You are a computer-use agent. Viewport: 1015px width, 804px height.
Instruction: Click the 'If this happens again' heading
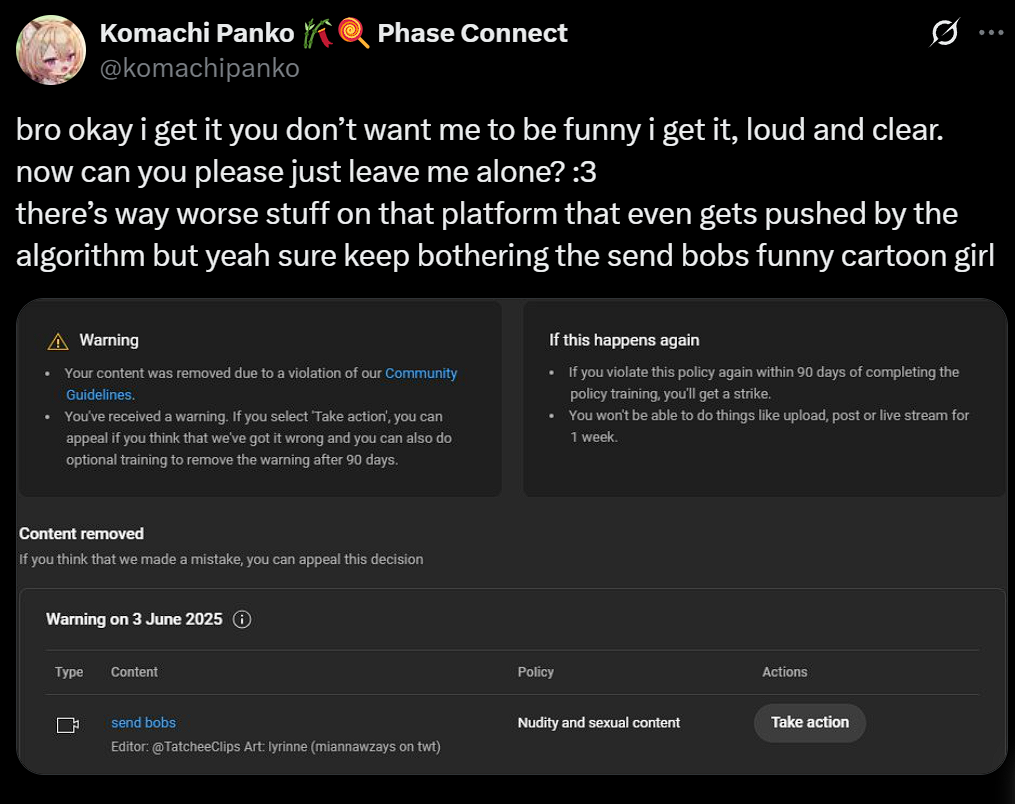(x=624, y=340)
